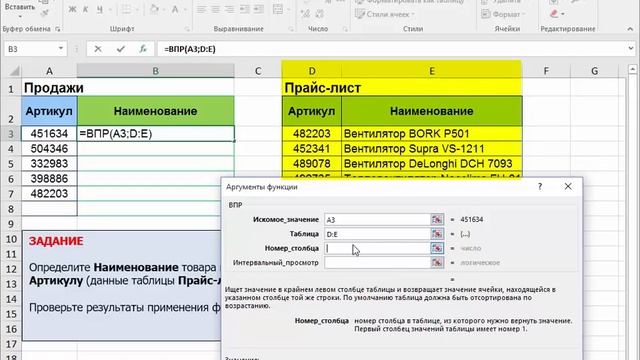
Task: Open Шрифт group dialog launcher
Action: [187, 29]
